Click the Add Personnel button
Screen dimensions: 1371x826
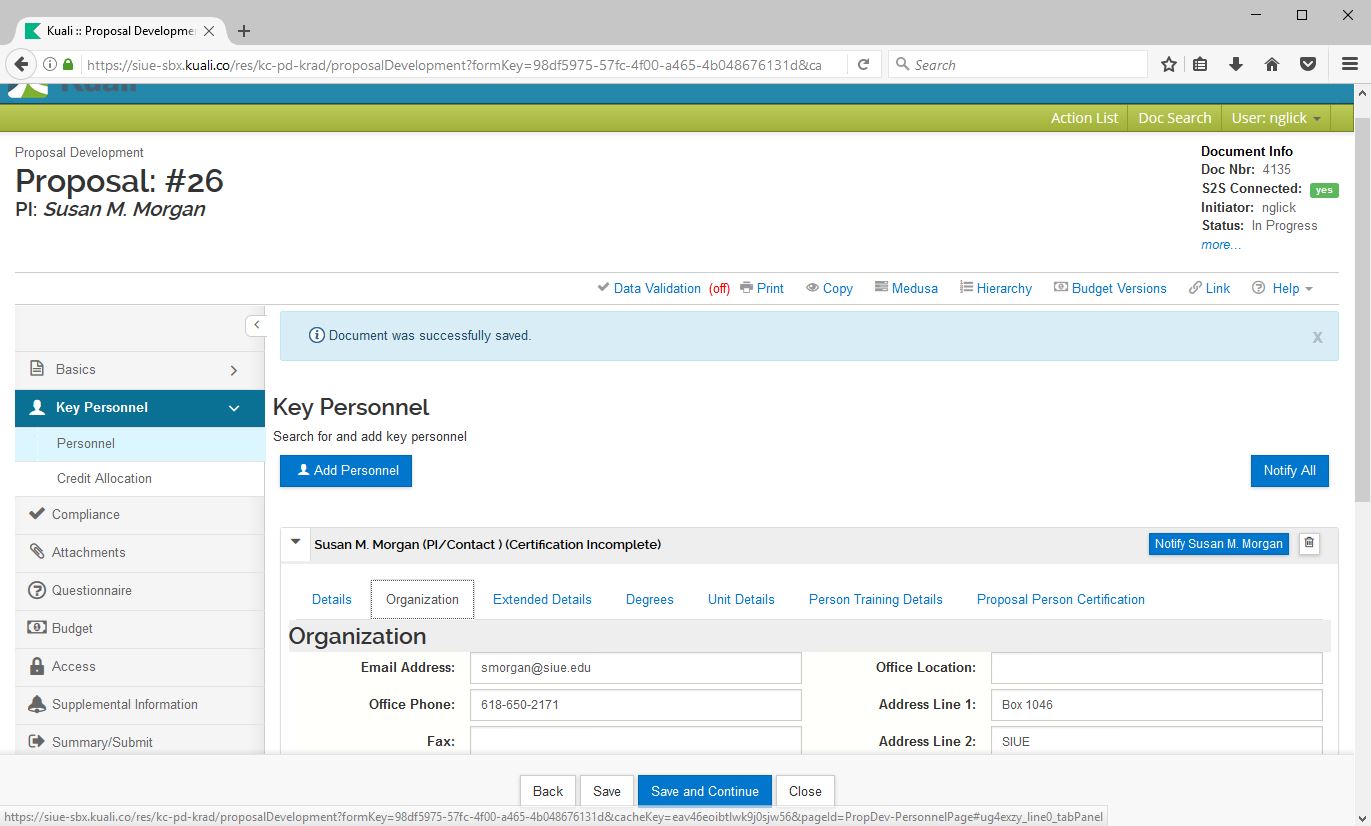point(346,471)
